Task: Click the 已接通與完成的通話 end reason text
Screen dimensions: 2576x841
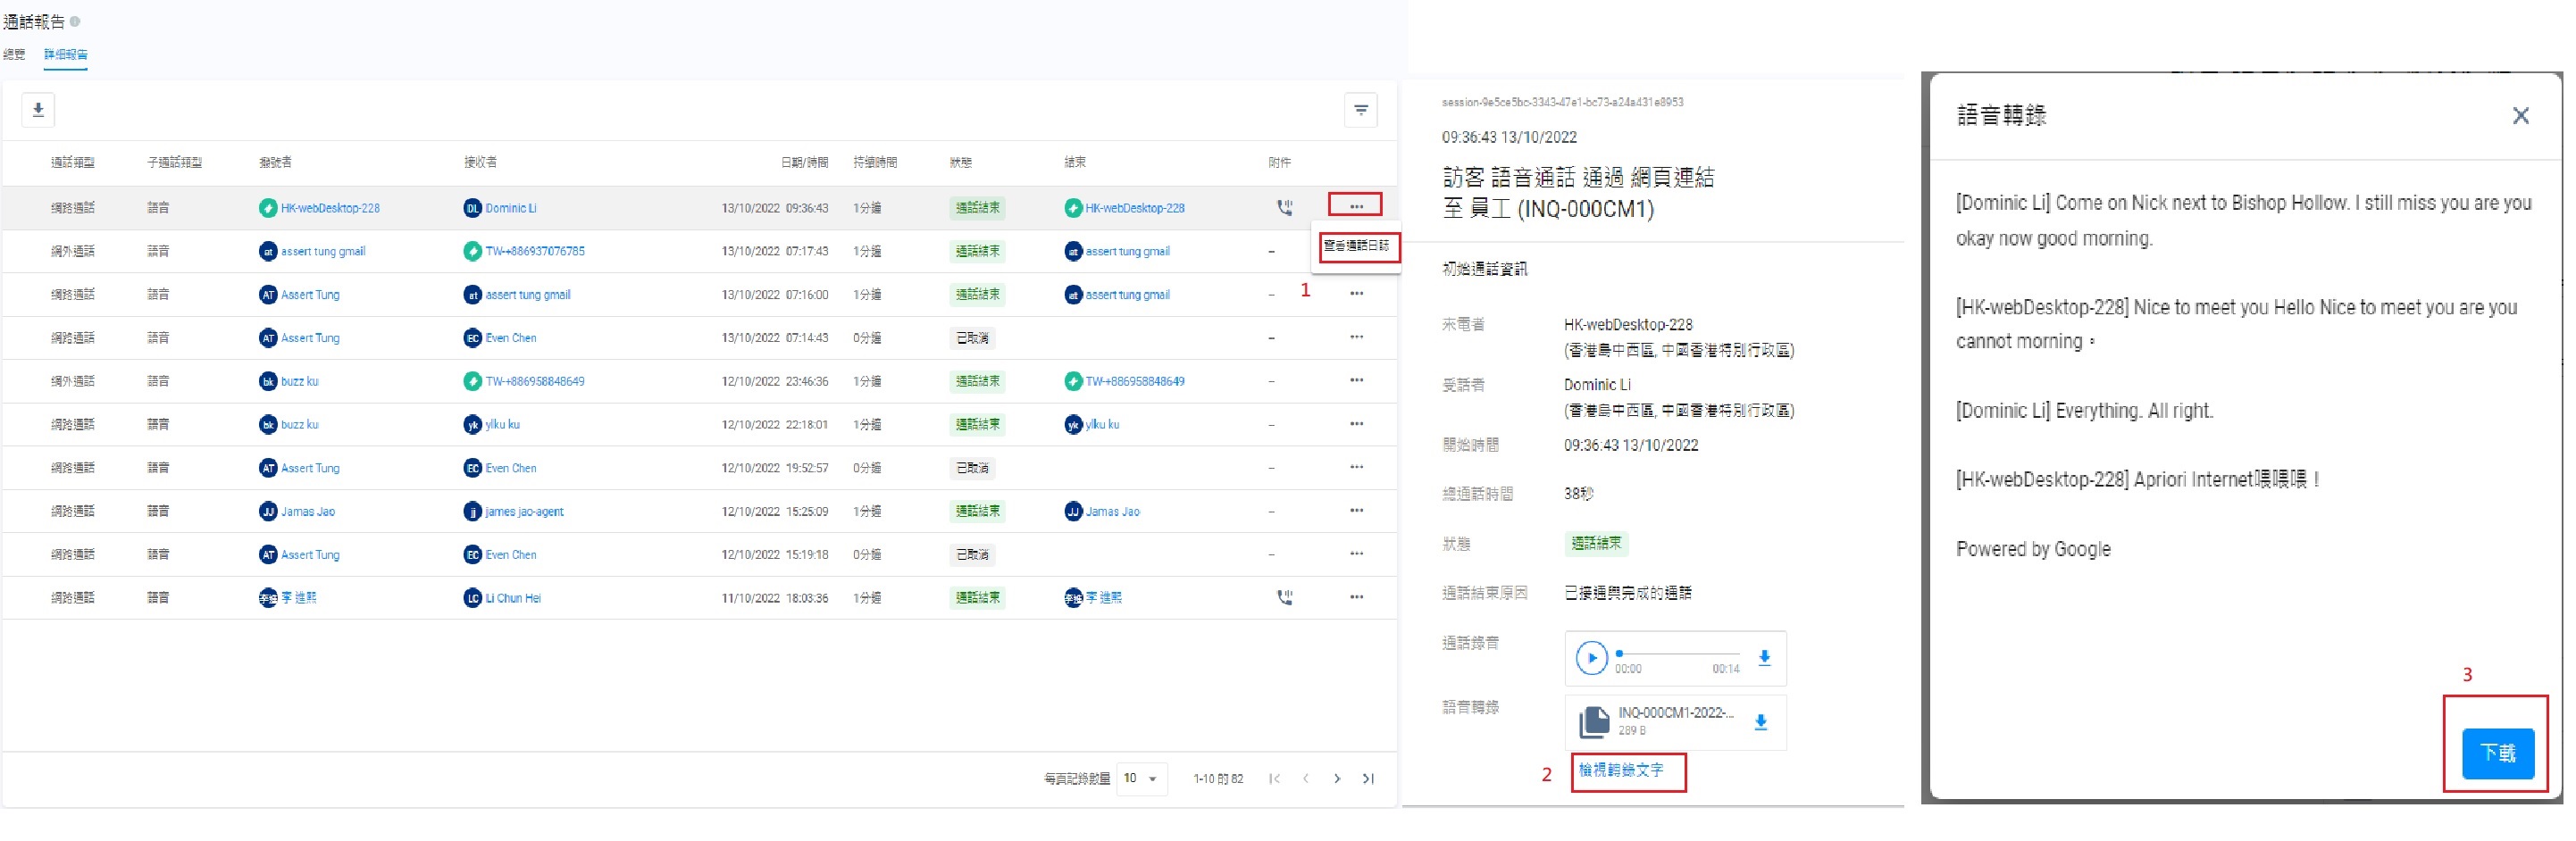Action: [x=1627, y=592]
